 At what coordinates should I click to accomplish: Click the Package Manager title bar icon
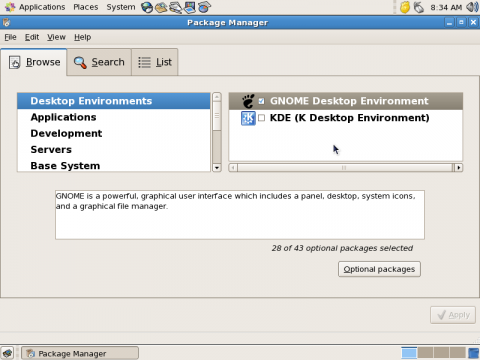(x=6, y=23)
